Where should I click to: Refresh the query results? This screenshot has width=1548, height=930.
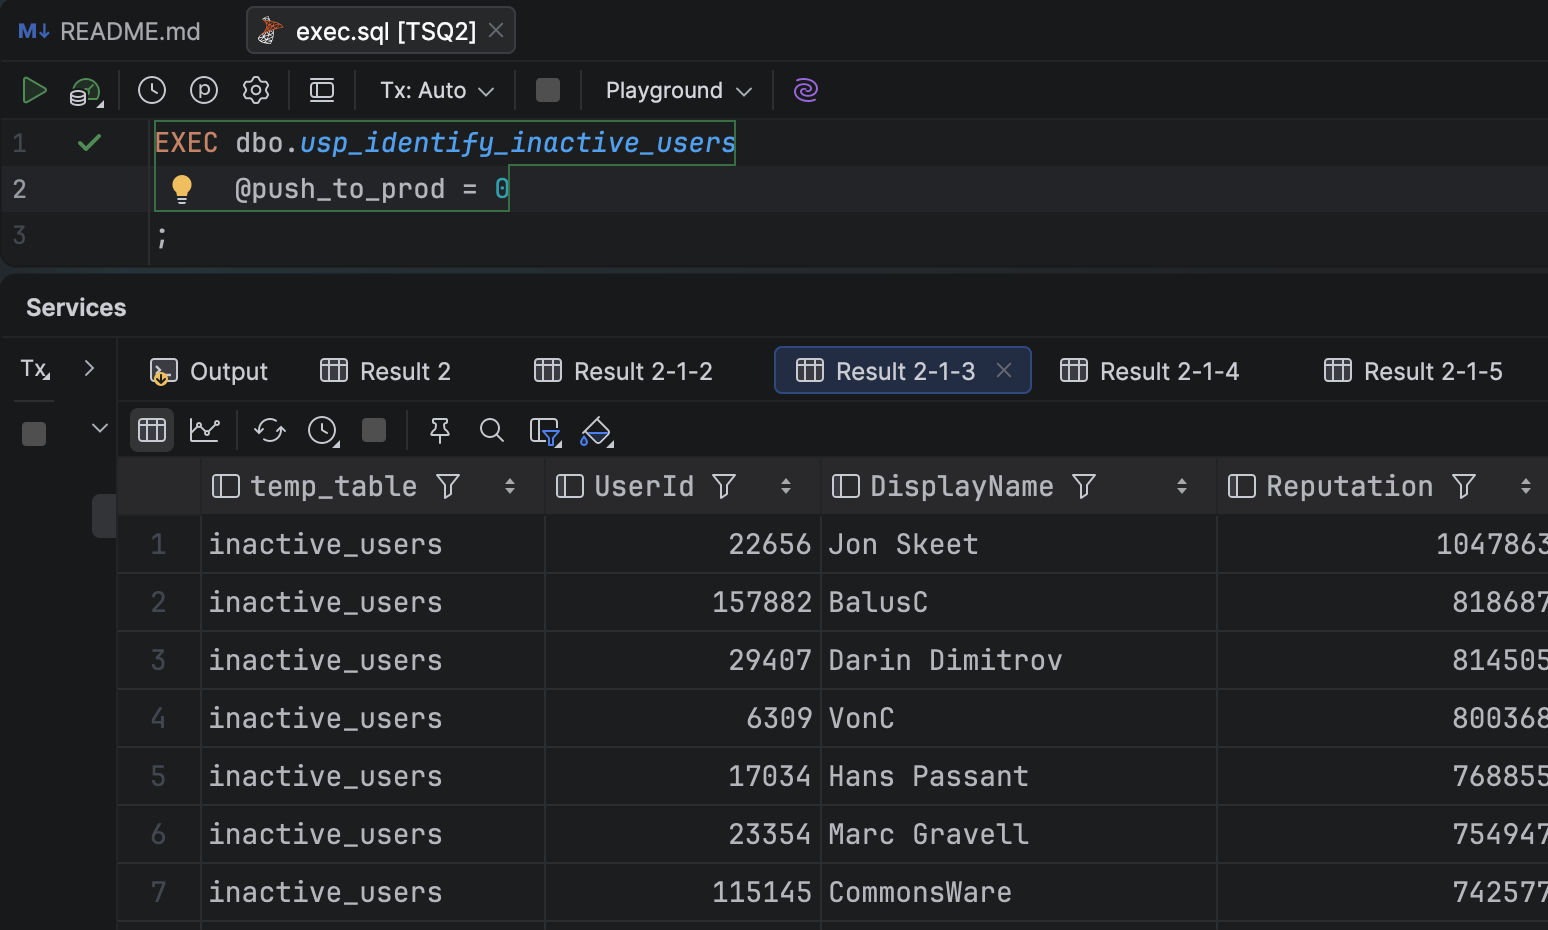[x=268, y=430]
